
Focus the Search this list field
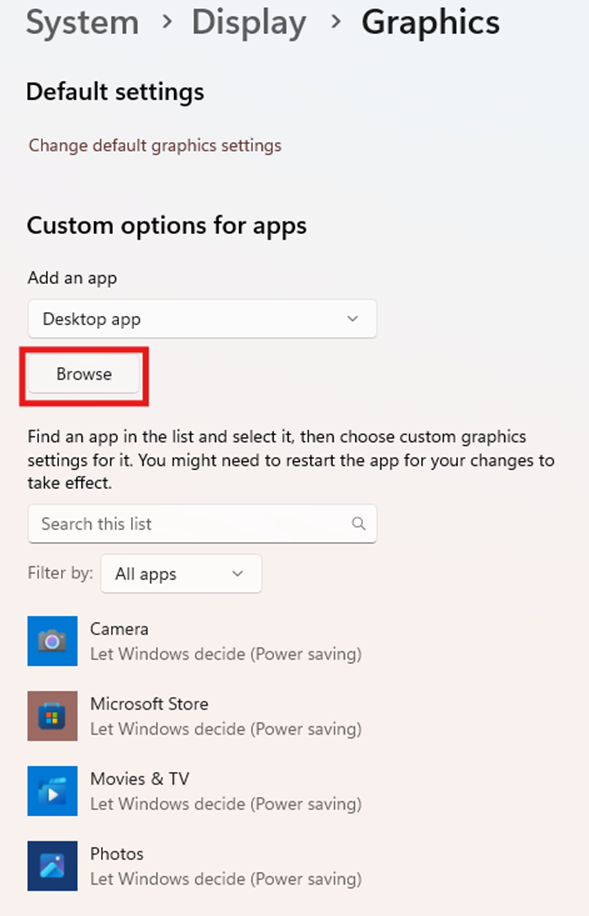[202, 524]
